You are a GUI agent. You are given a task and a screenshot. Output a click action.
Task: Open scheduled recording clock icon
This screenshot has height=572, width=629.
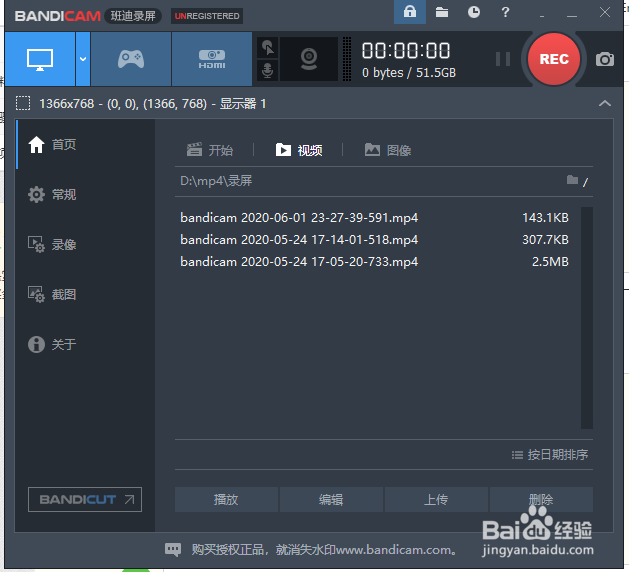(x=474, y=12)
